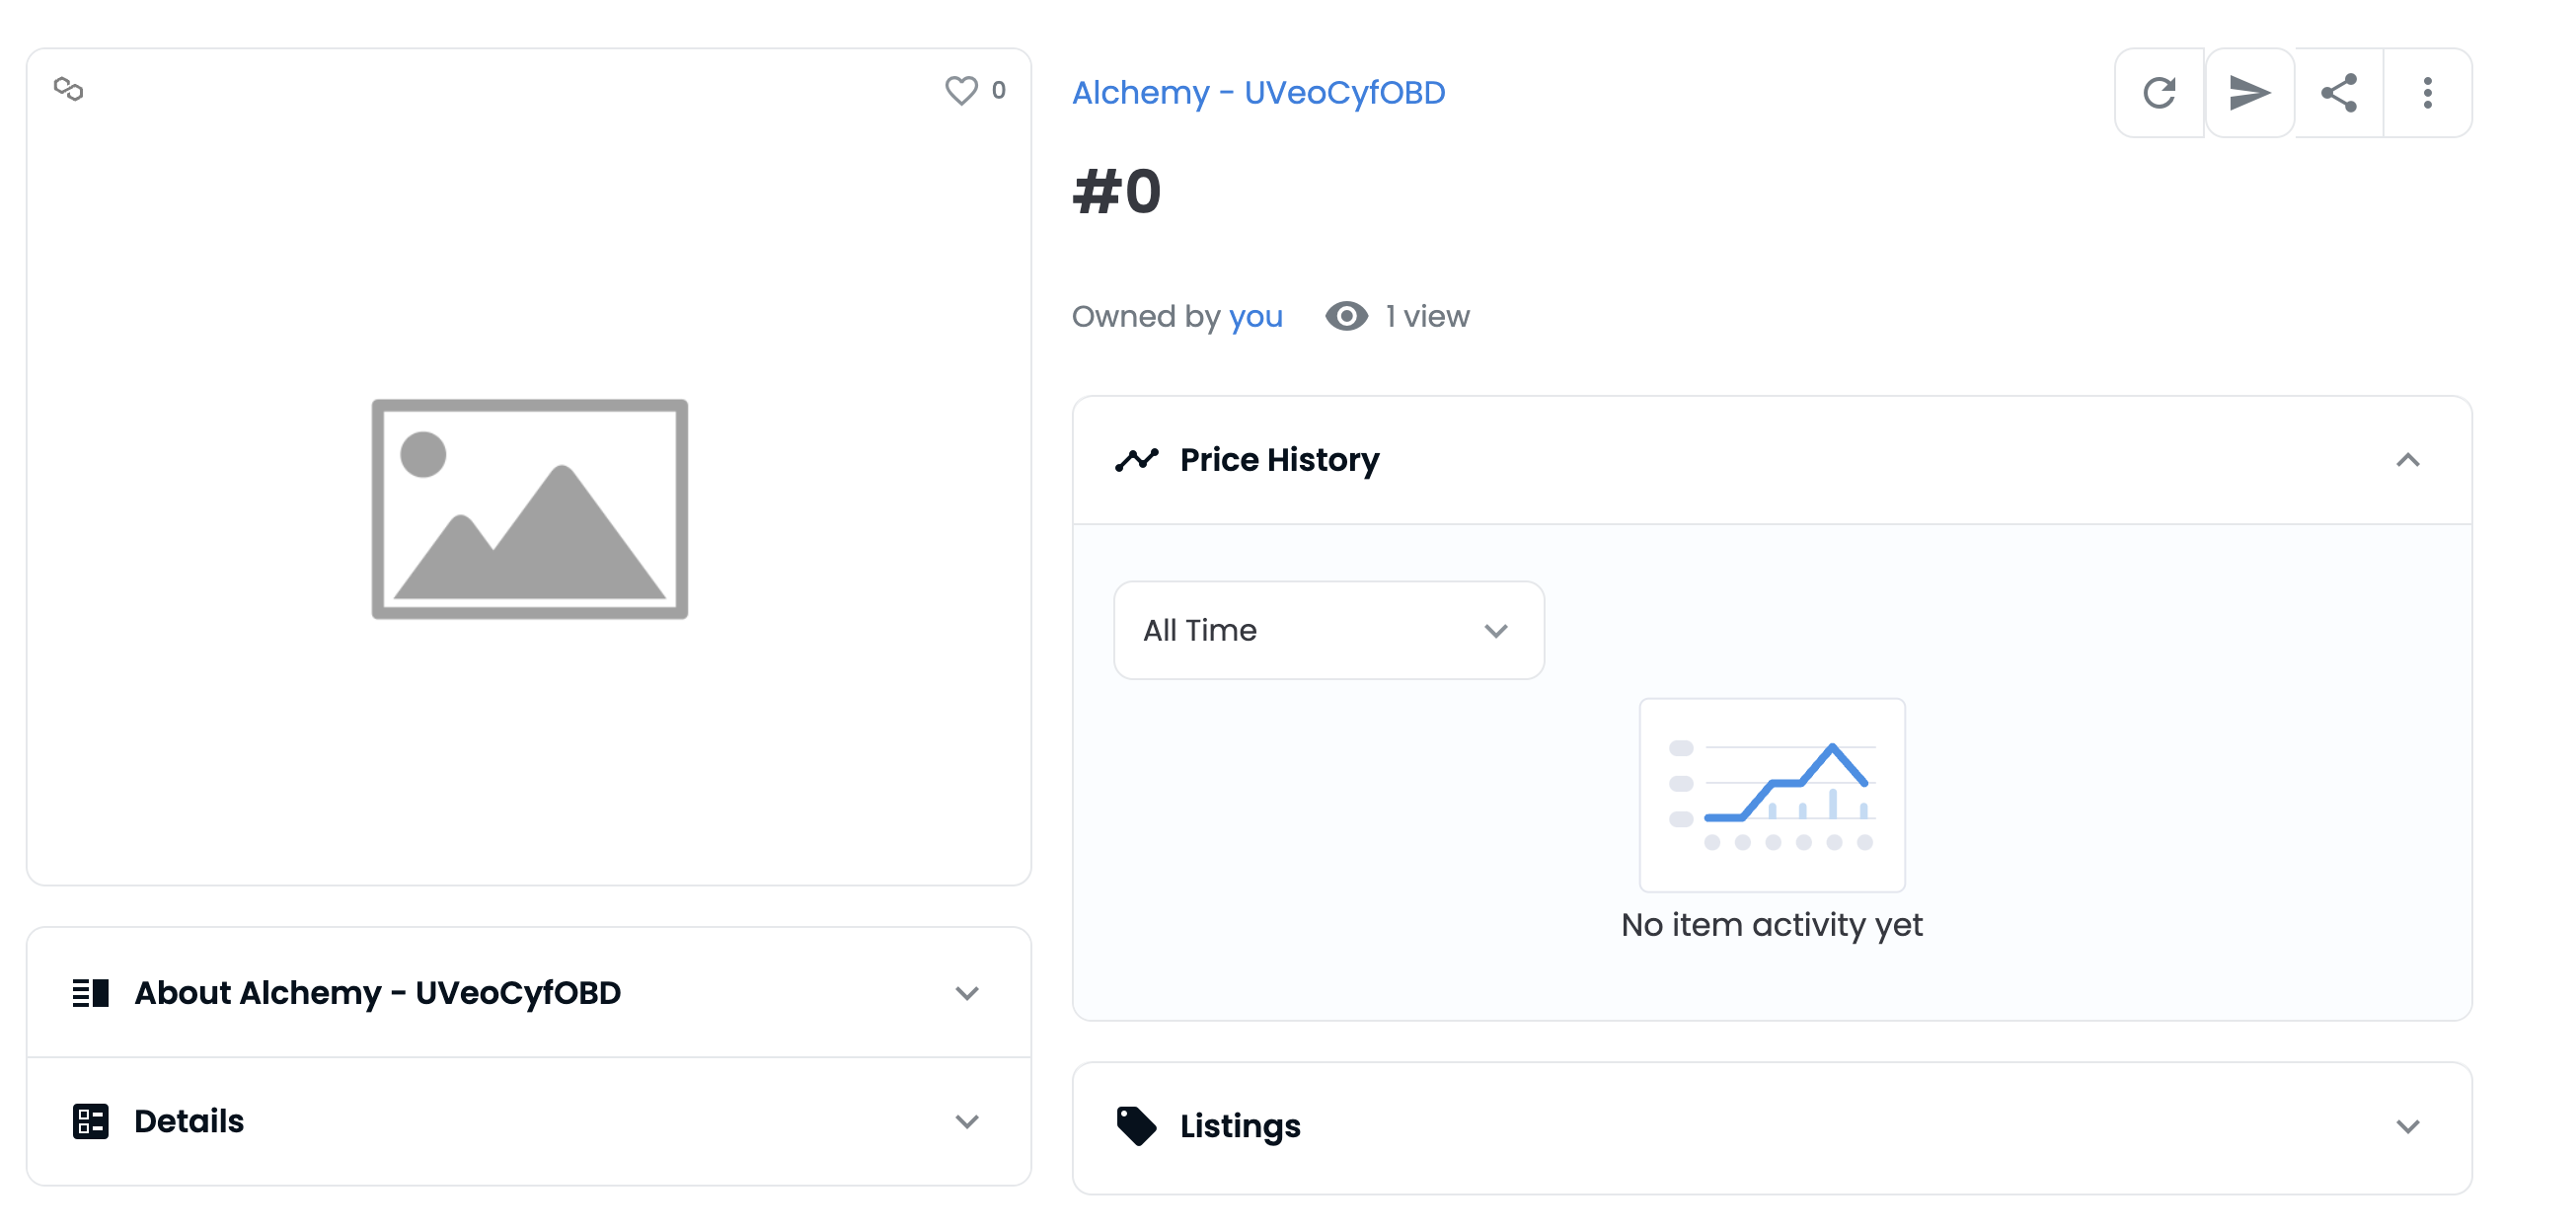Open the Alchemy UVeoCyfOBD collection link
2576x1232 pixels.
pyautogui.click(x=1258, y=92)
